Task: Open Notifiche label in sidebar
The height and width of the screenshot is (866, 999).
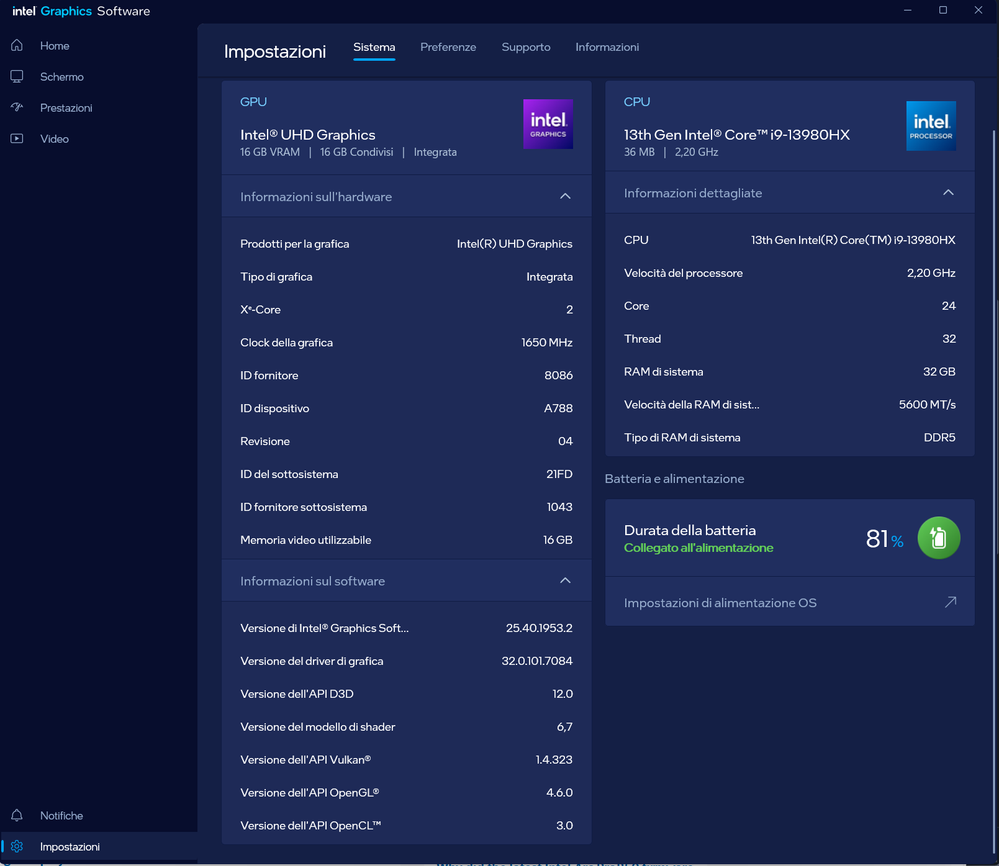Action: pyautogui.click(x=61, y=816)
